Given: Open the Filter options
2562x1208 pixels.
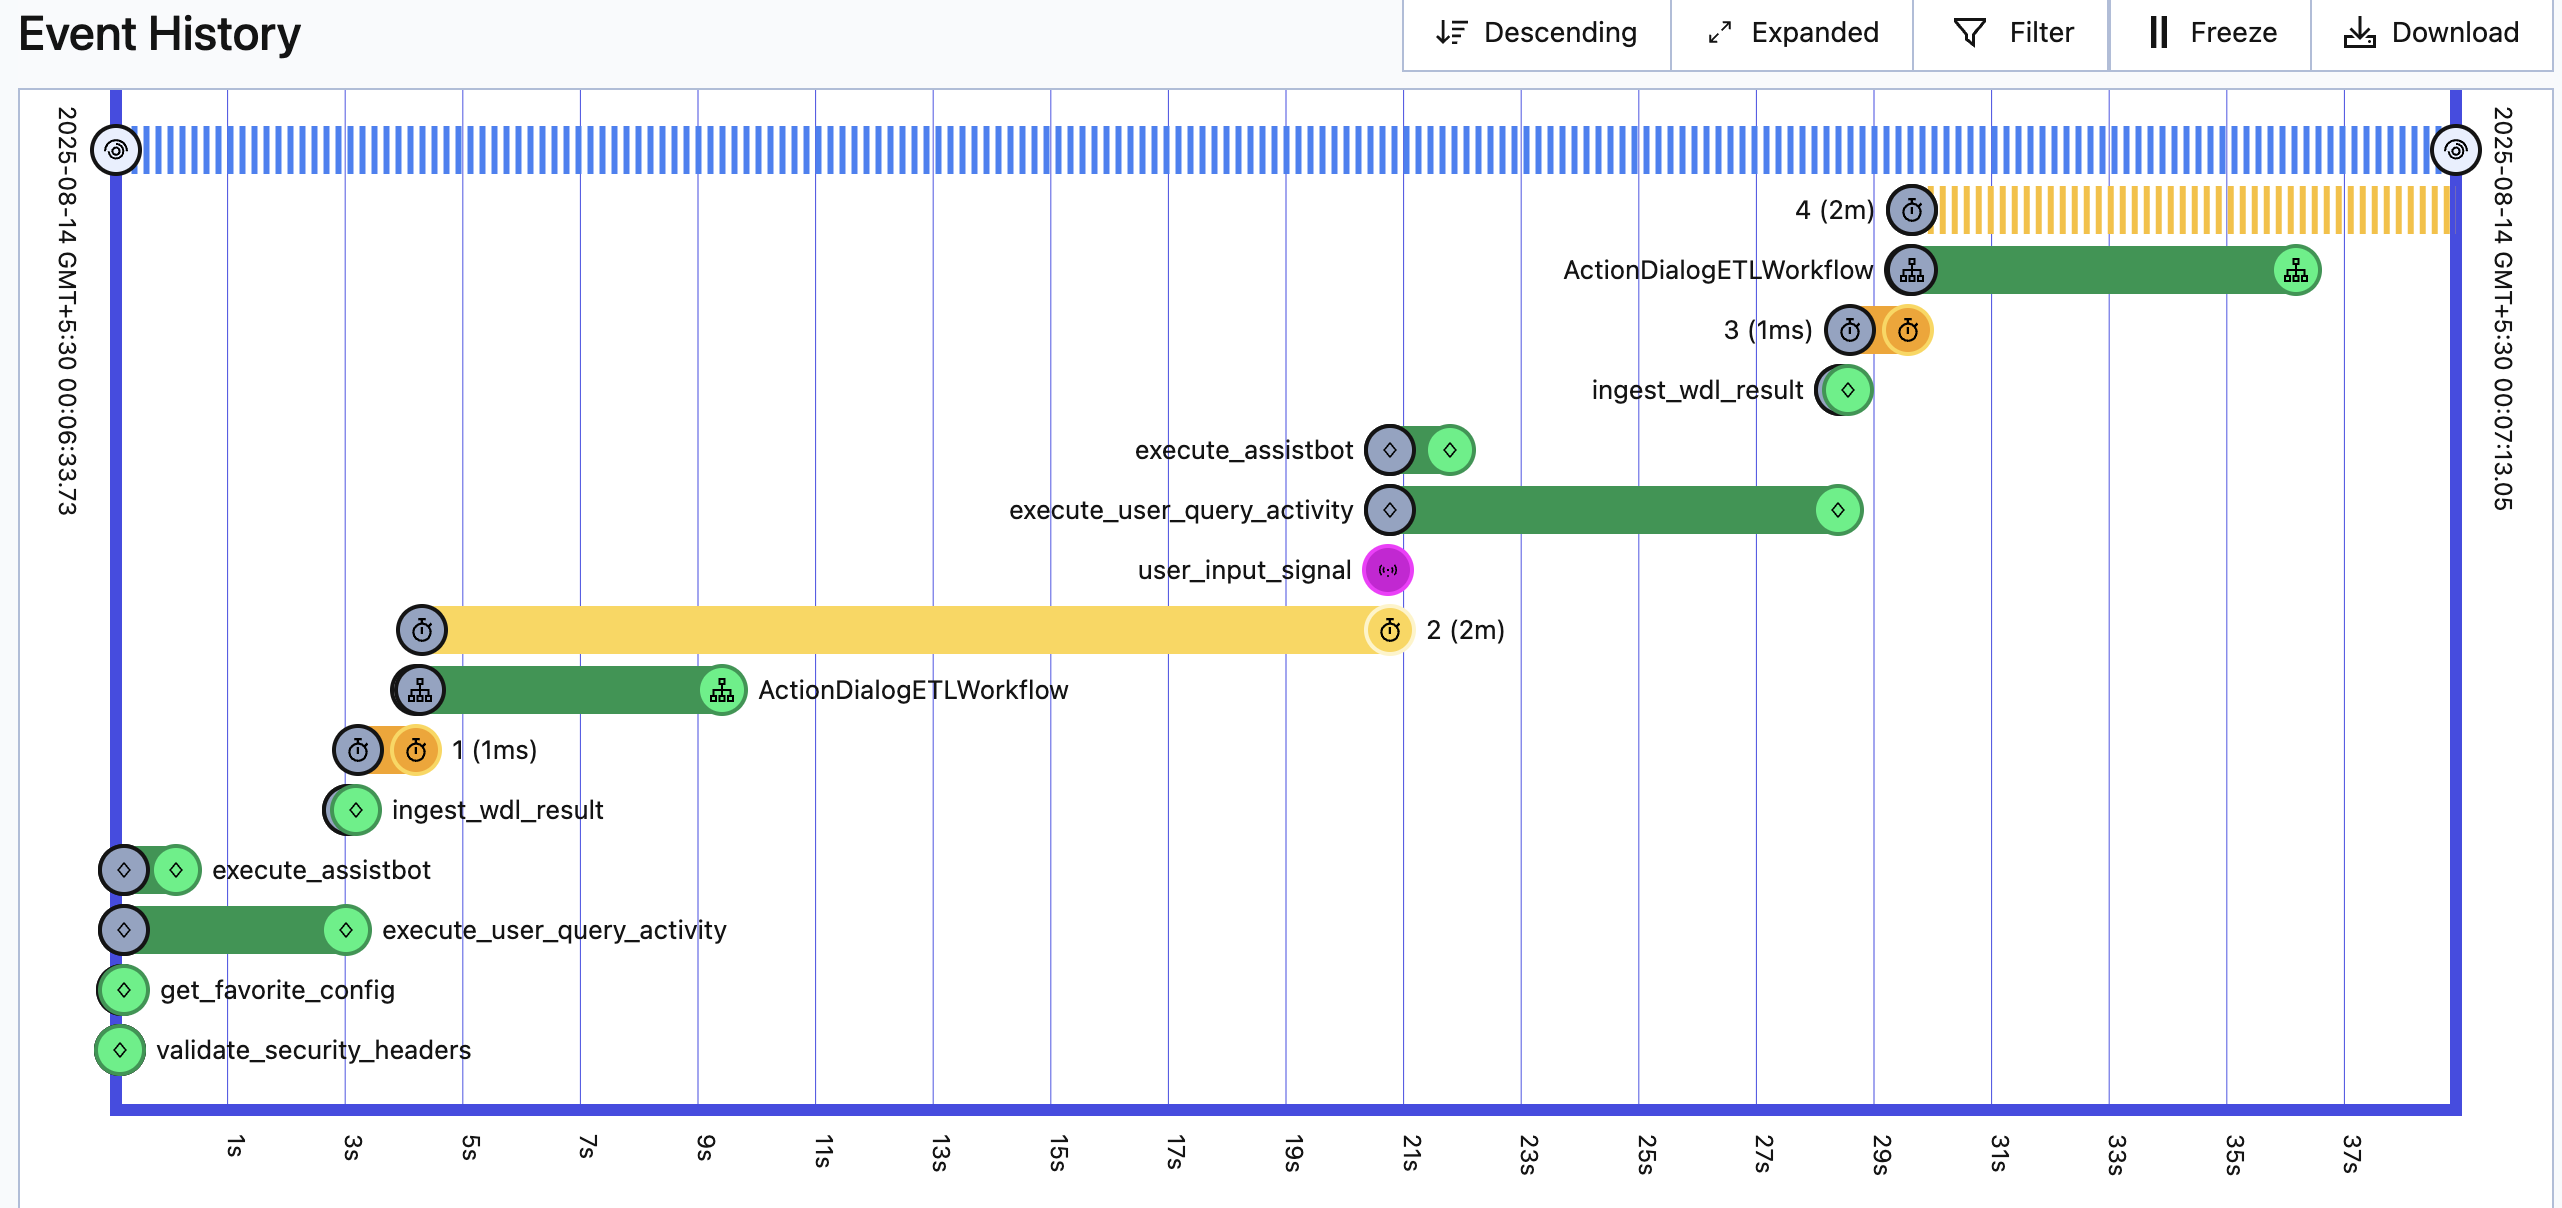Looking at the screenshot, I should 2013,33.
